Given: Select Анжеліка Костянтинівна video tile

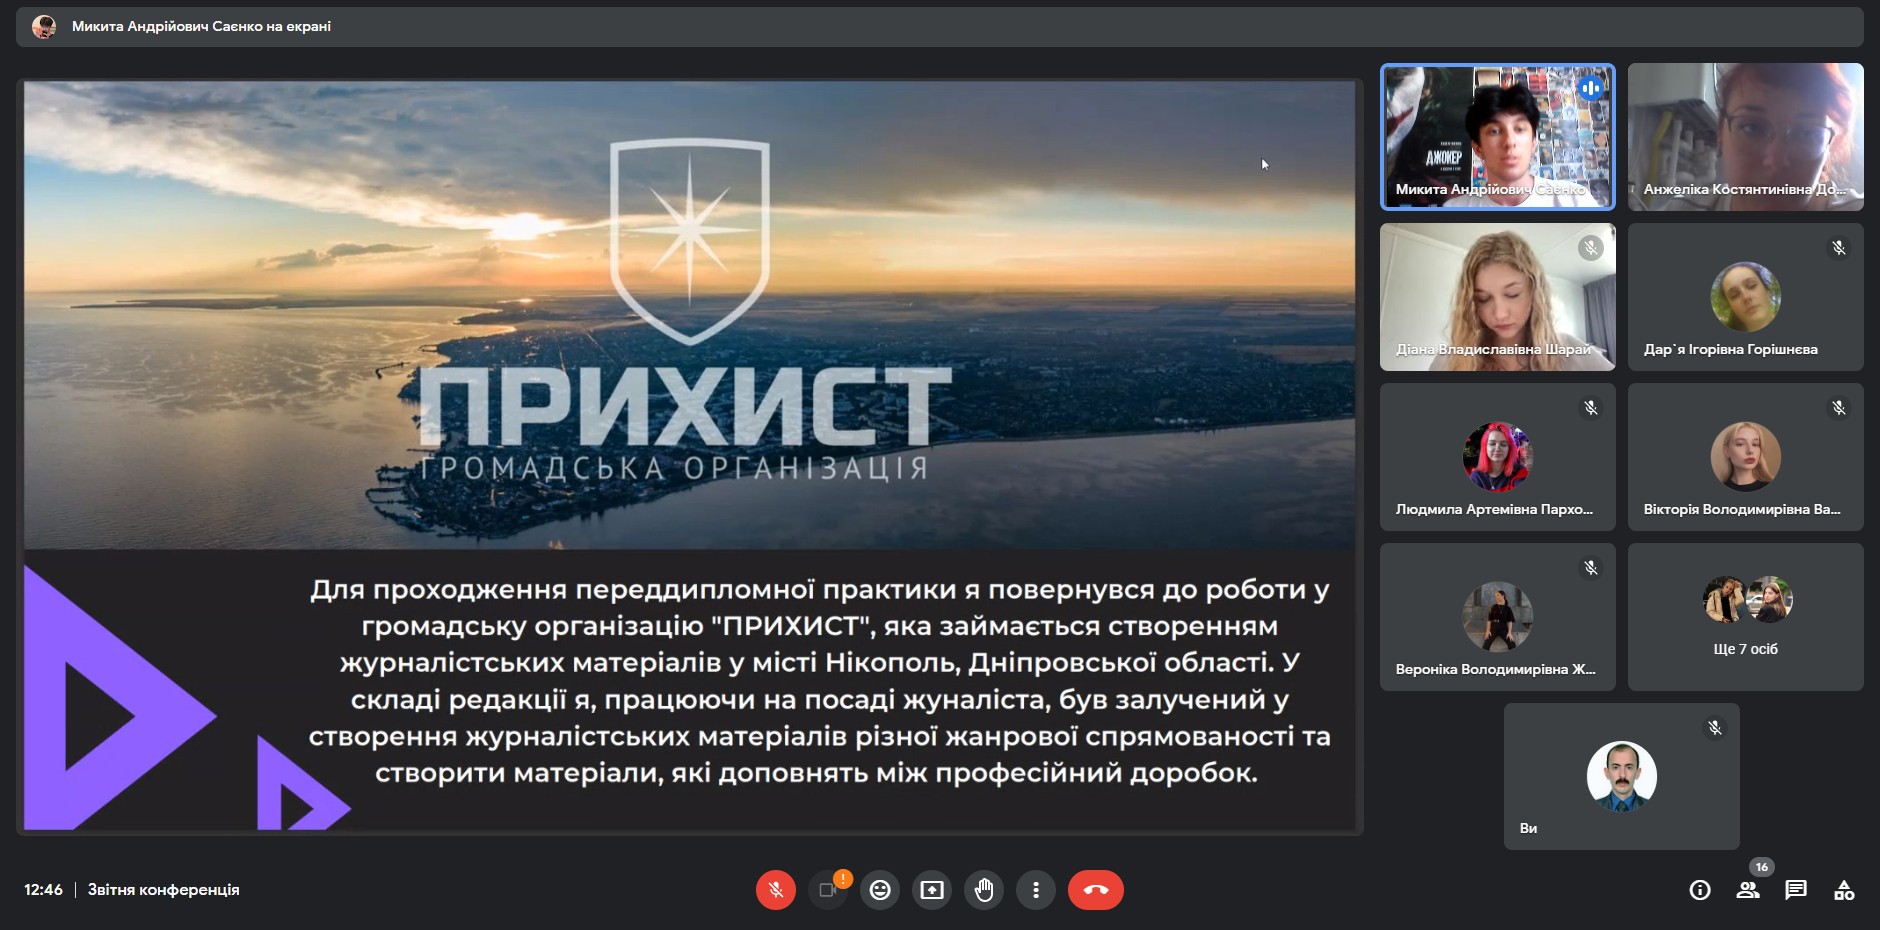Looking at the screenshot, I should [x=1745, y=137].
